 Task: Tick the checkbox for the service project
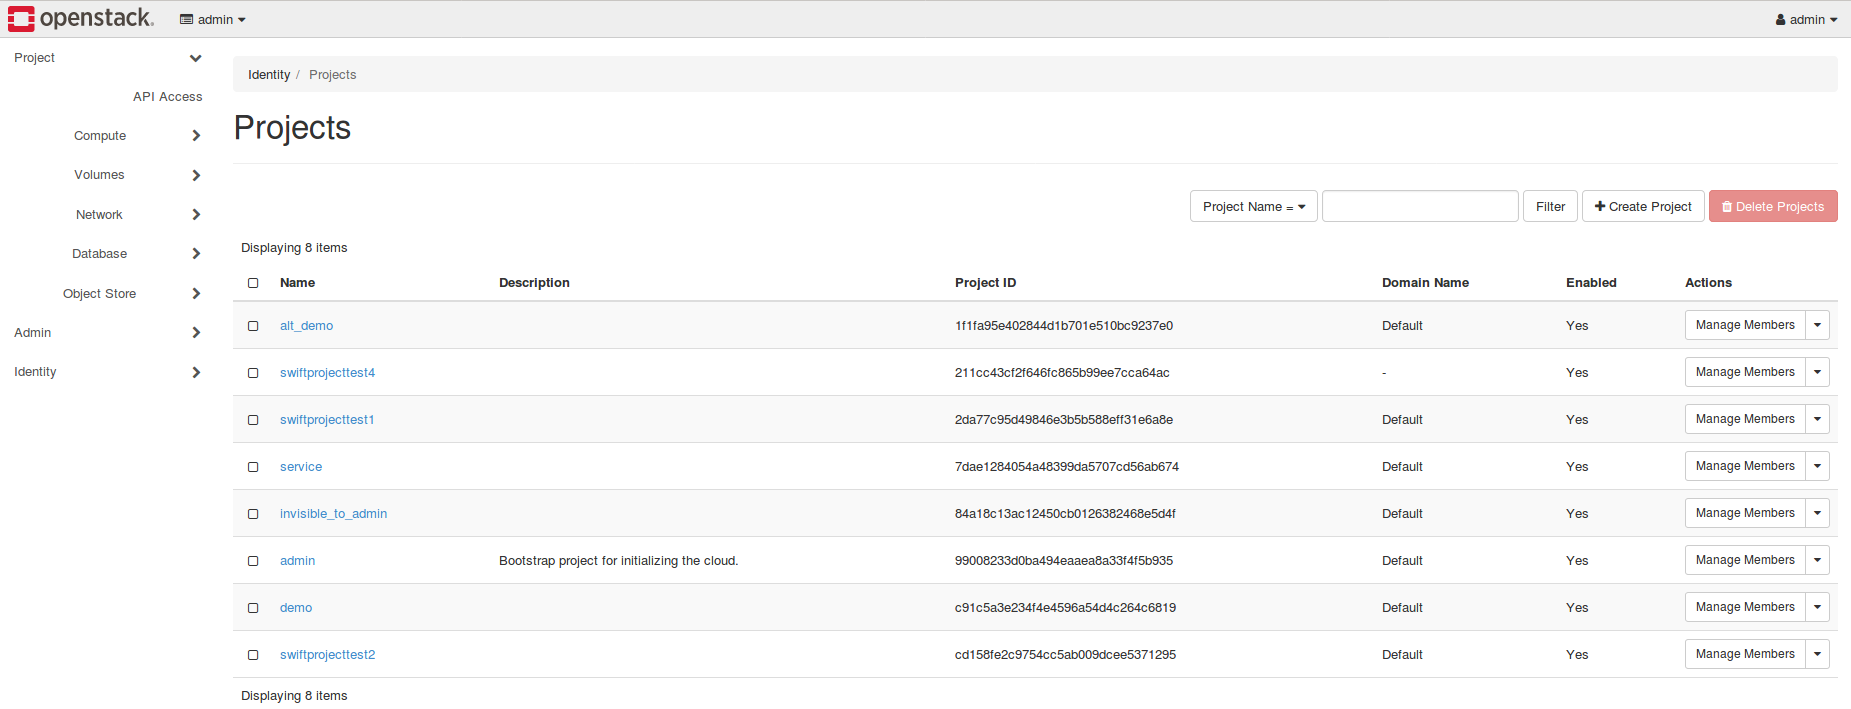click(253, 467)
